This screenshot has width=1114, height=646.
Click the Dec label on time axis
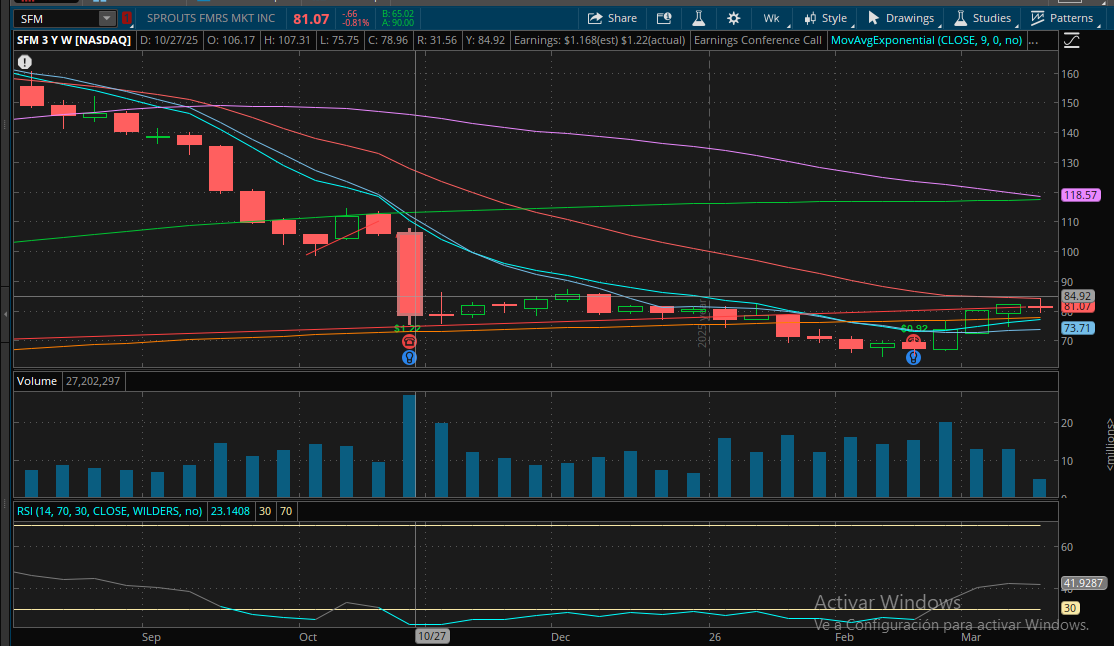pos(561,637)
